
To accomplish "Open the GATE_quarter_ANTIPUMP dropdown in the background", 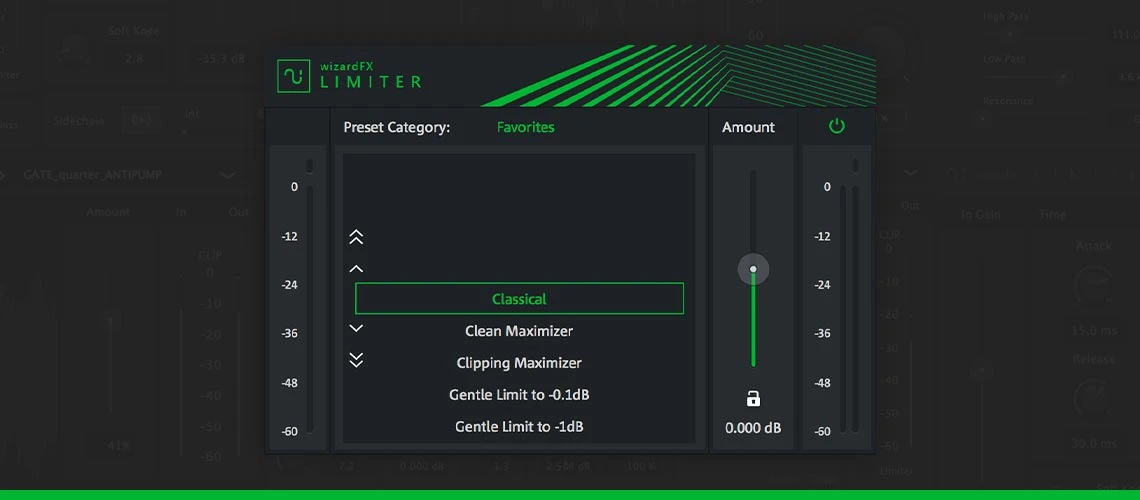I will click(x=228, y=175).
